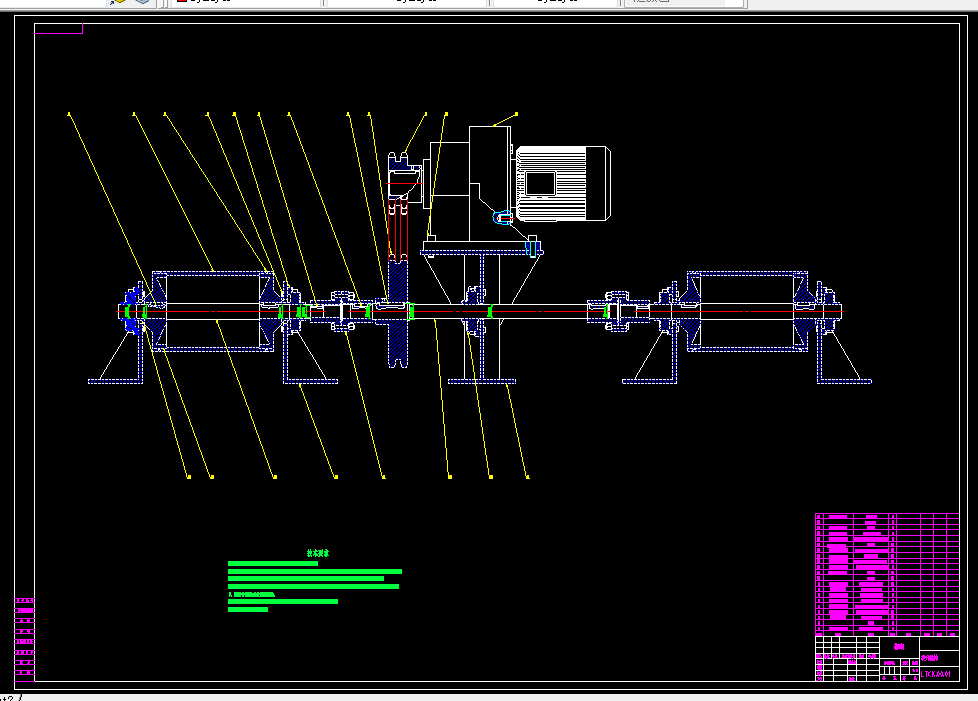Click the right roller drum body
The image size is (978, 701).
tap(747, 311)
